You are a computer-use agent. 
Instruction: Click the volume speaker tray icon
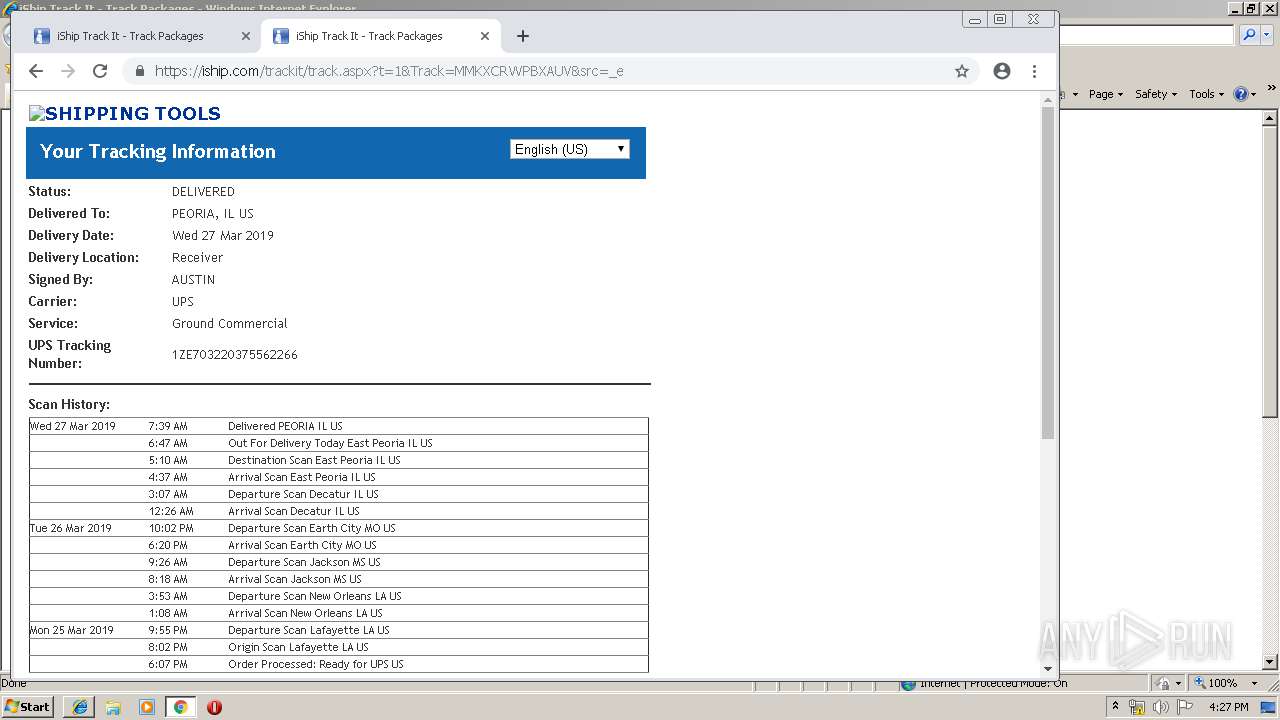[1161, 707]
